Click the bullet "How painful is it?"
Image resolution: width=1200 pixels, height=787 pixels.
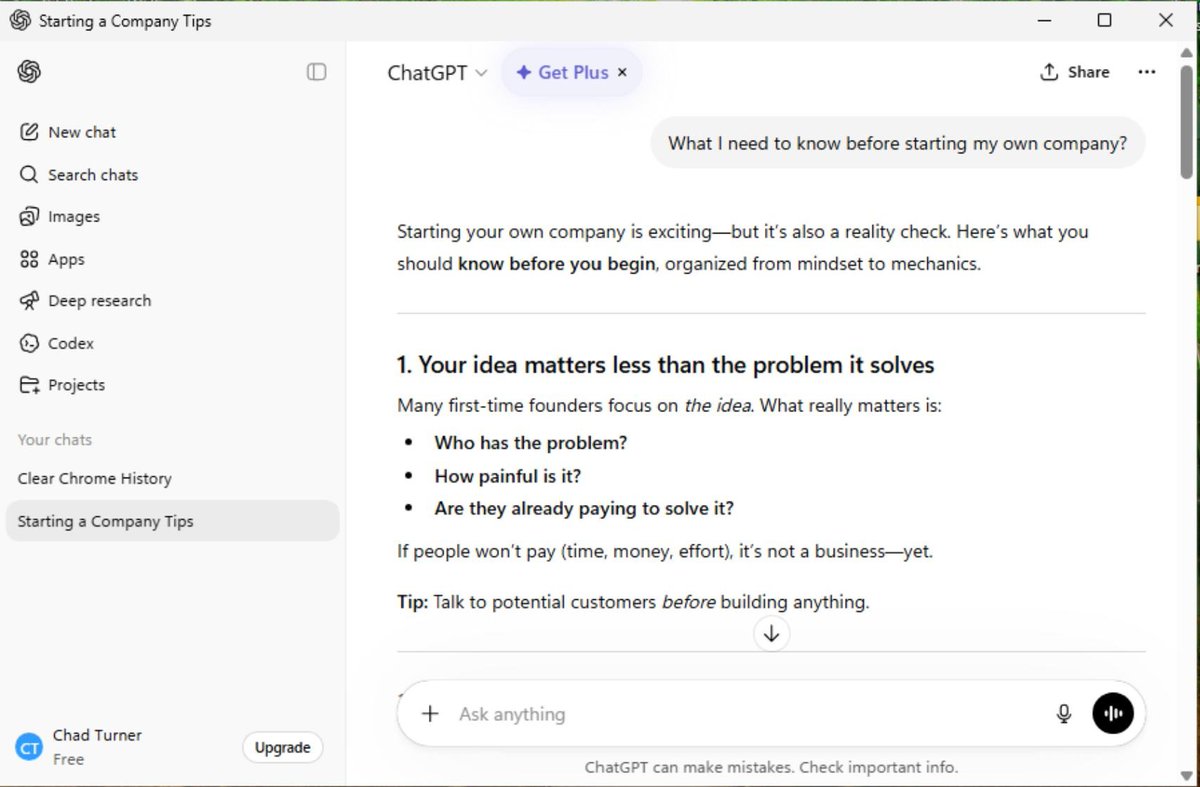coord(508,476)
